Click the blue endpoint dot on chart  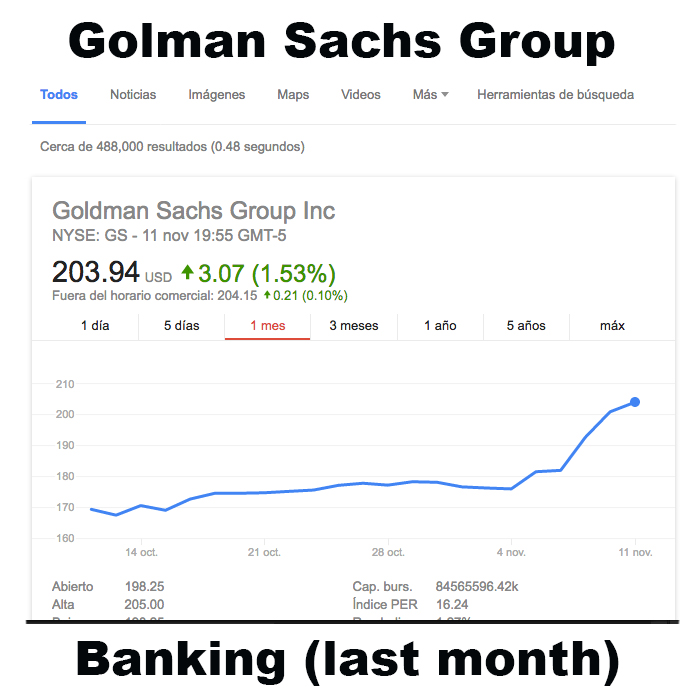pos(635,402)
